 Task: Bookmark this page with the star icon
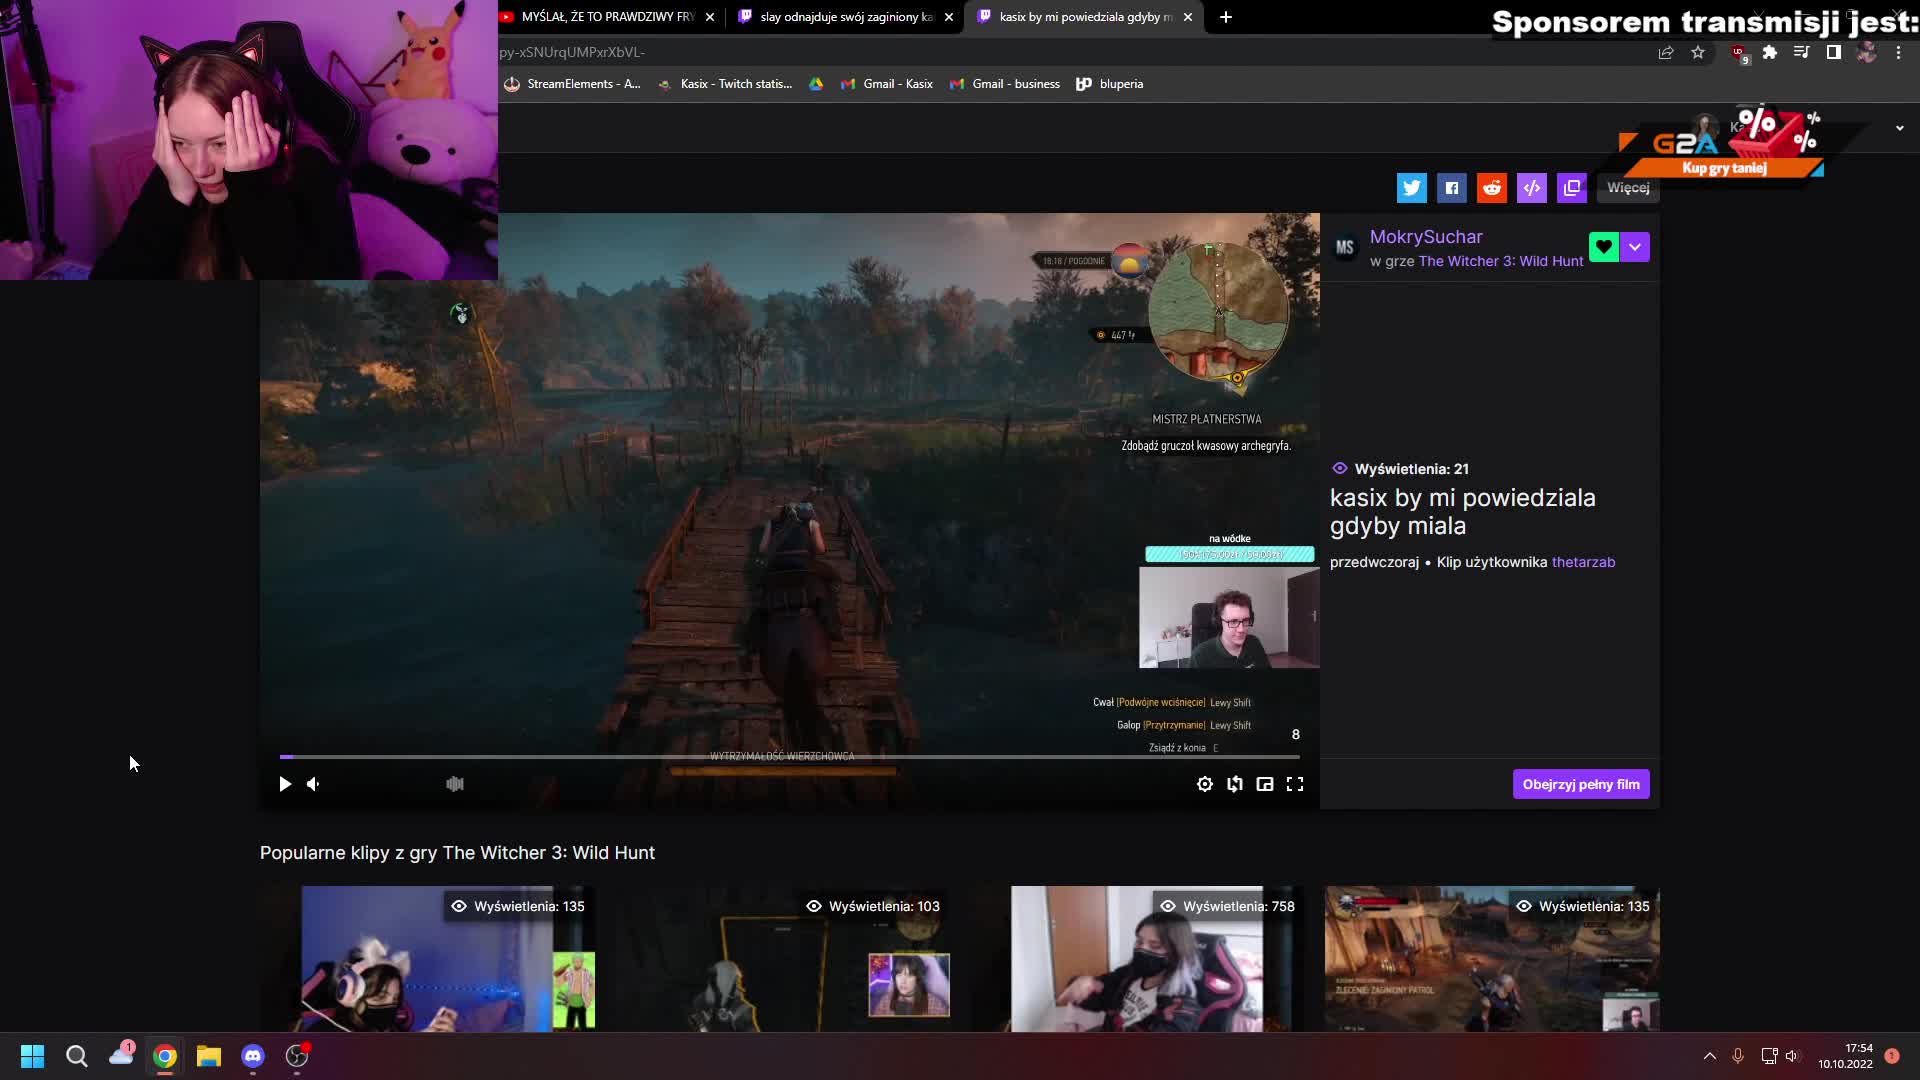click(x=1698, y=52)
